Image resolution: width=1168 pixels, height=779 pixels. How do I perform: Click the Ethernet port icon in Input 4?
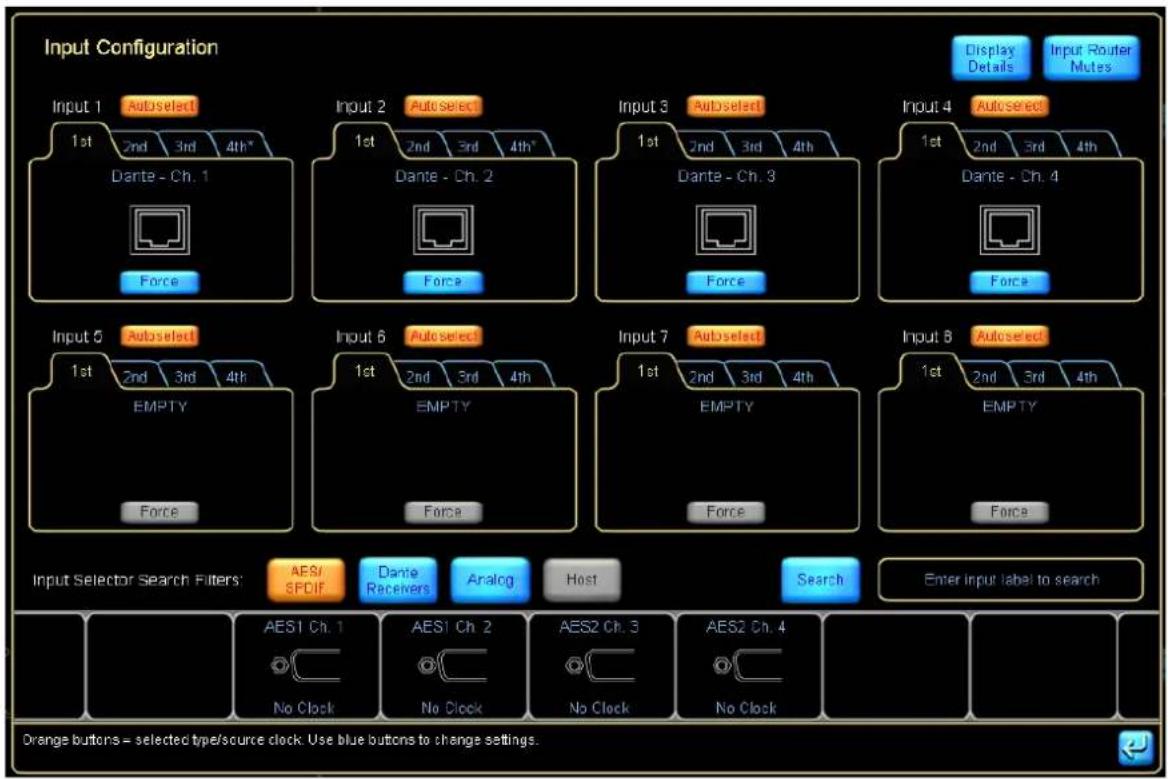pyautogui.click(x=1009, y=230)
